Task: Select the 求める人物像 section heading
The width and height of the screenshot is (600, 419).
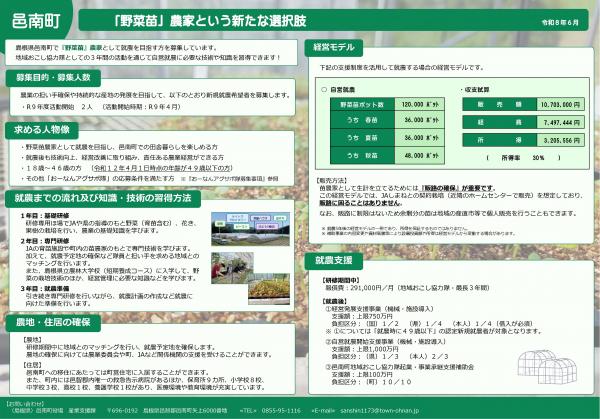Action: (x=42, y=130)
